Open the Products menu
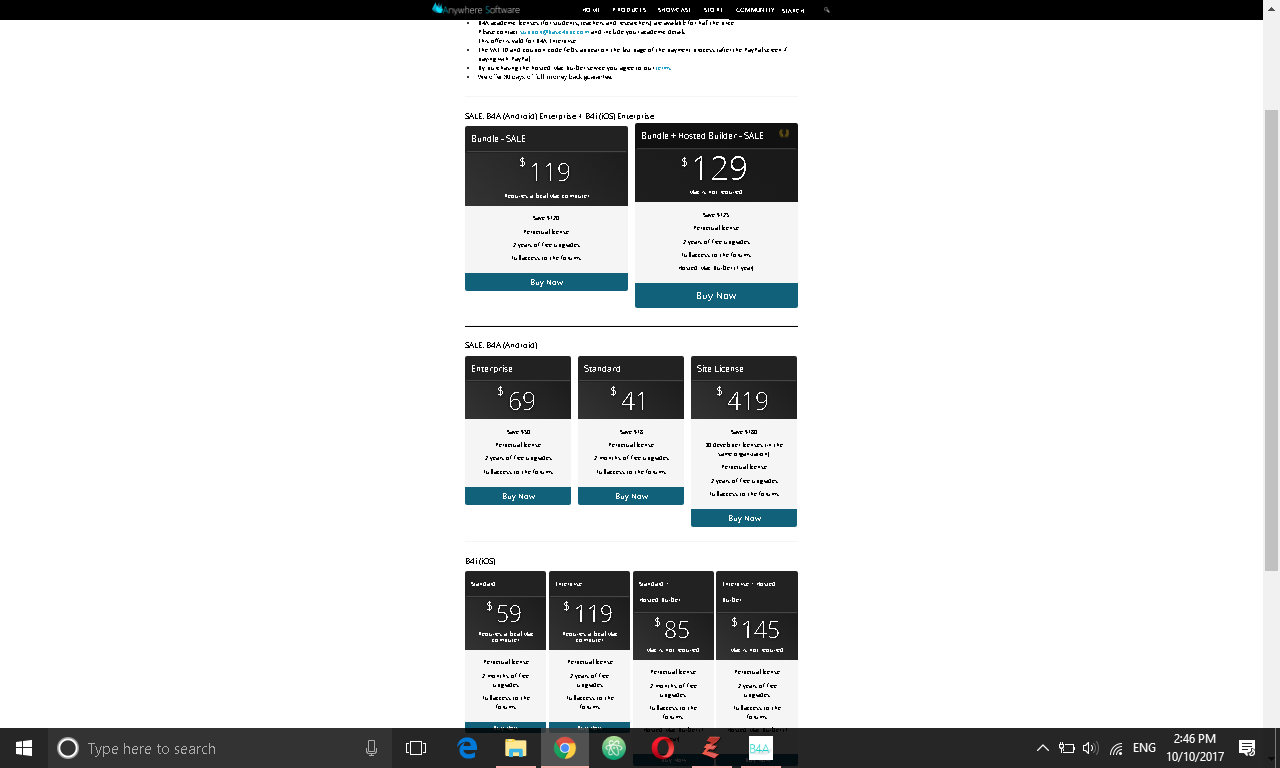Viewport: 1280px width, 768px height. click(x=630, y=10)
